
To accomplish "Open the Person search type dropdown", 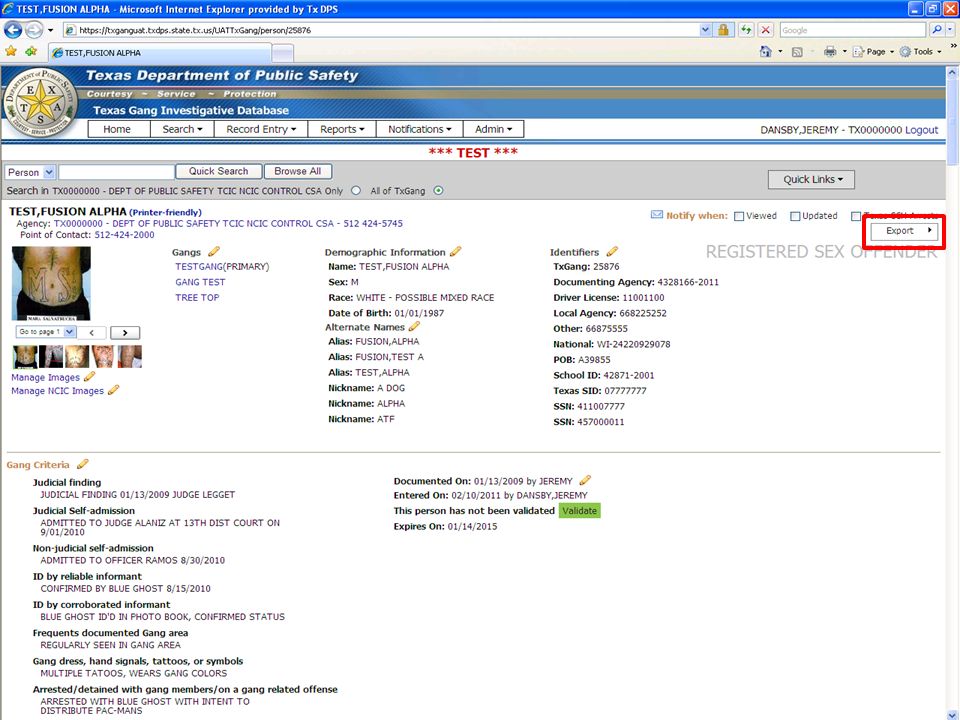I will click(30, 172).
